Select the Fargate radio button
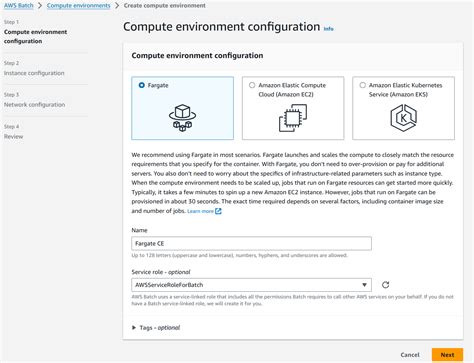 [142, 85]
